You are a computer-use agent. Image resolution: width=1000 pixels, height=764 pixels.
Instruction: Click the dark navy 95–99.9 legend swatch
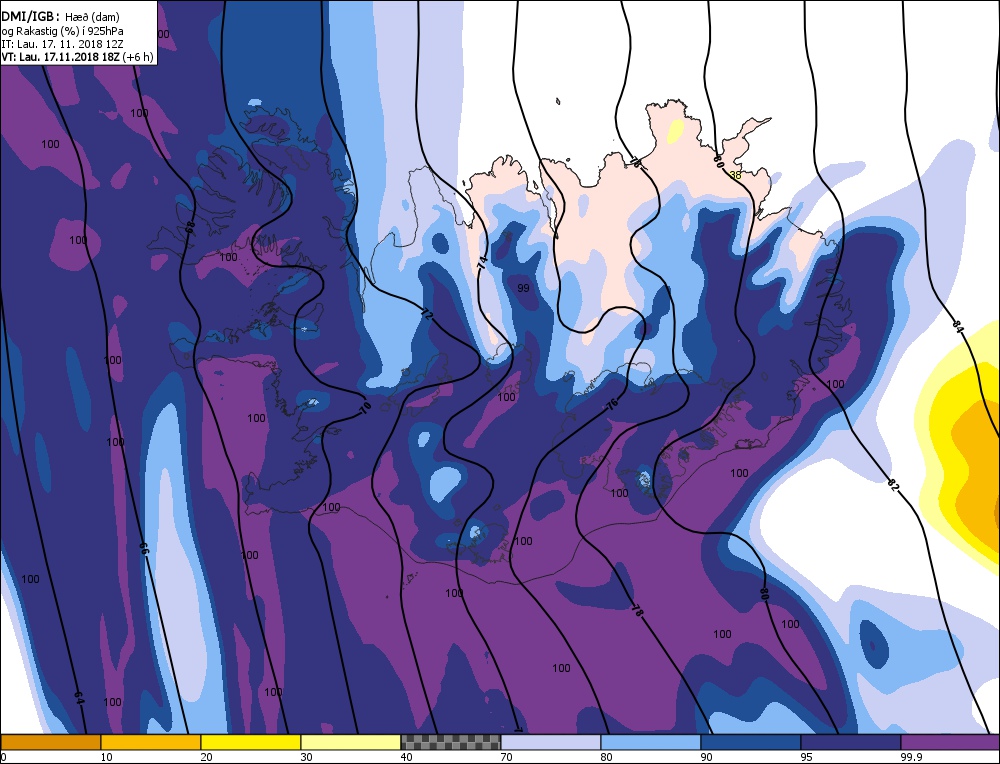851,742
